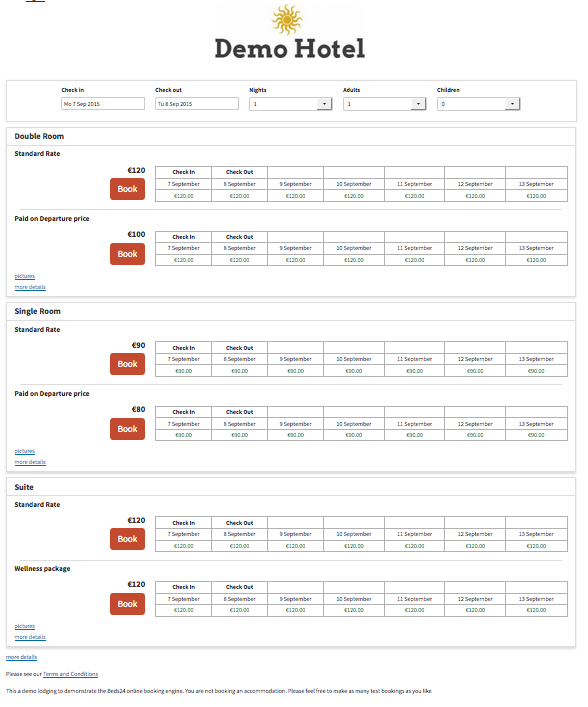Click Wellness package rate label
The height and width of the screenshot is (707, 588).
click(42, 569)
